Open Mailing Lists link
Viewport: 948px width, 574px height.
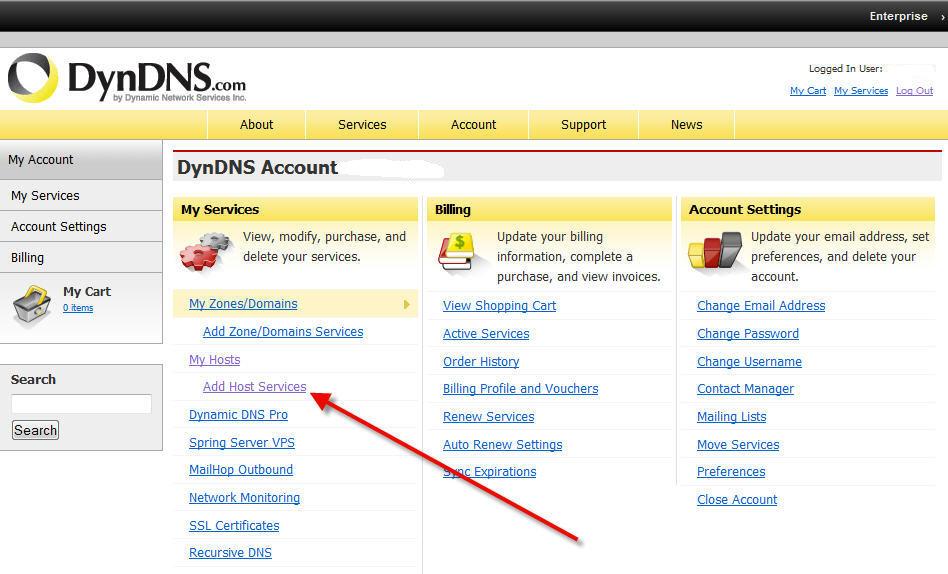[732, 417]
